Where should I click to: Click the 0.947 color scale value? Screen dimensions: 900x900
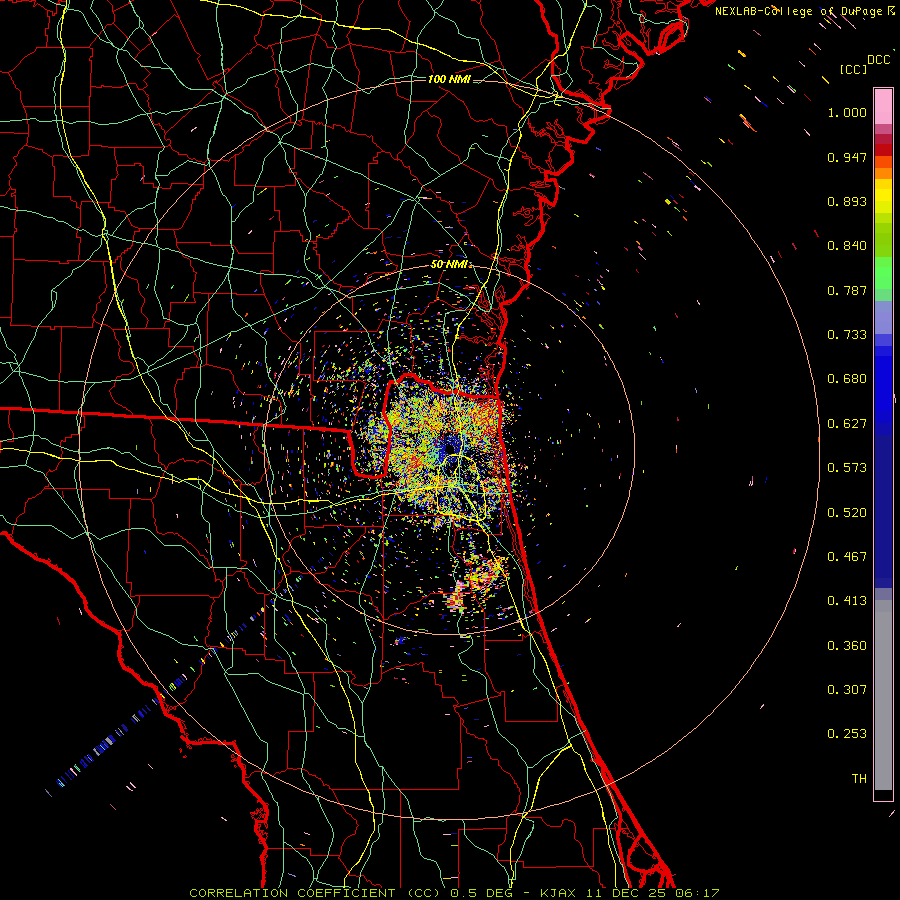coord(847,157)
